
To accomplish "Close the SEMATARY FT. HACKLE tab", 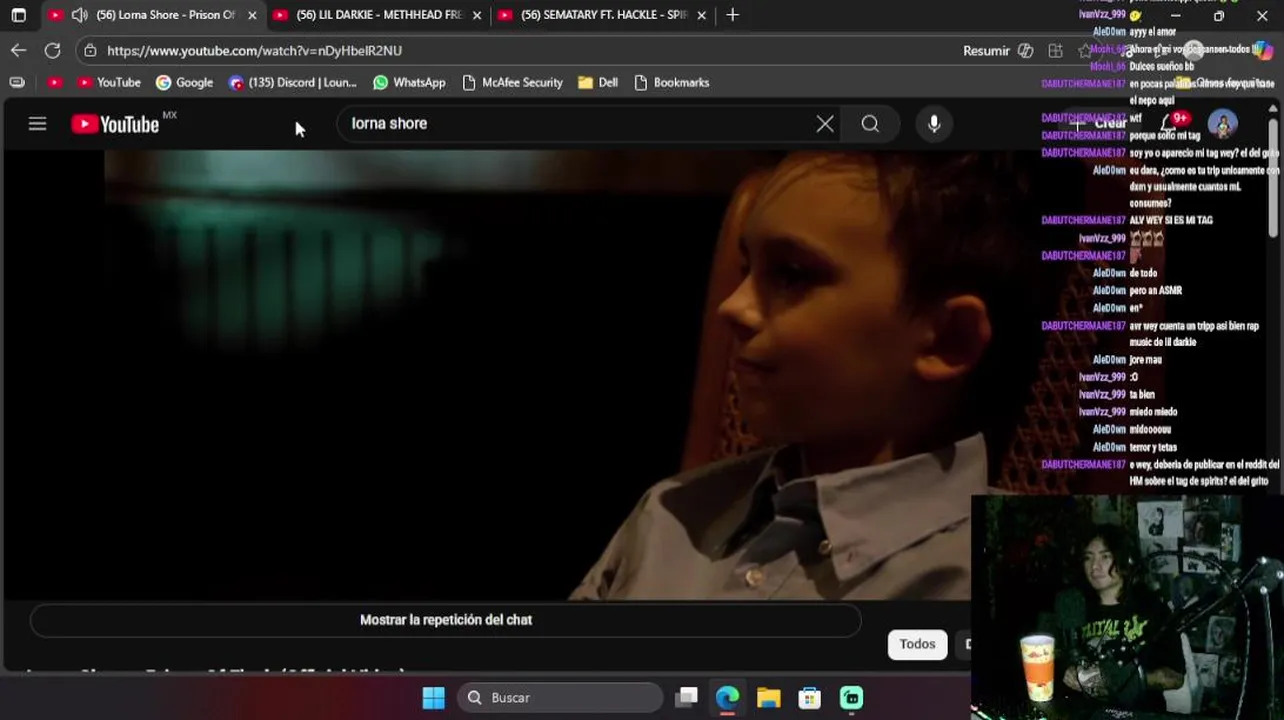I will 701,15.
